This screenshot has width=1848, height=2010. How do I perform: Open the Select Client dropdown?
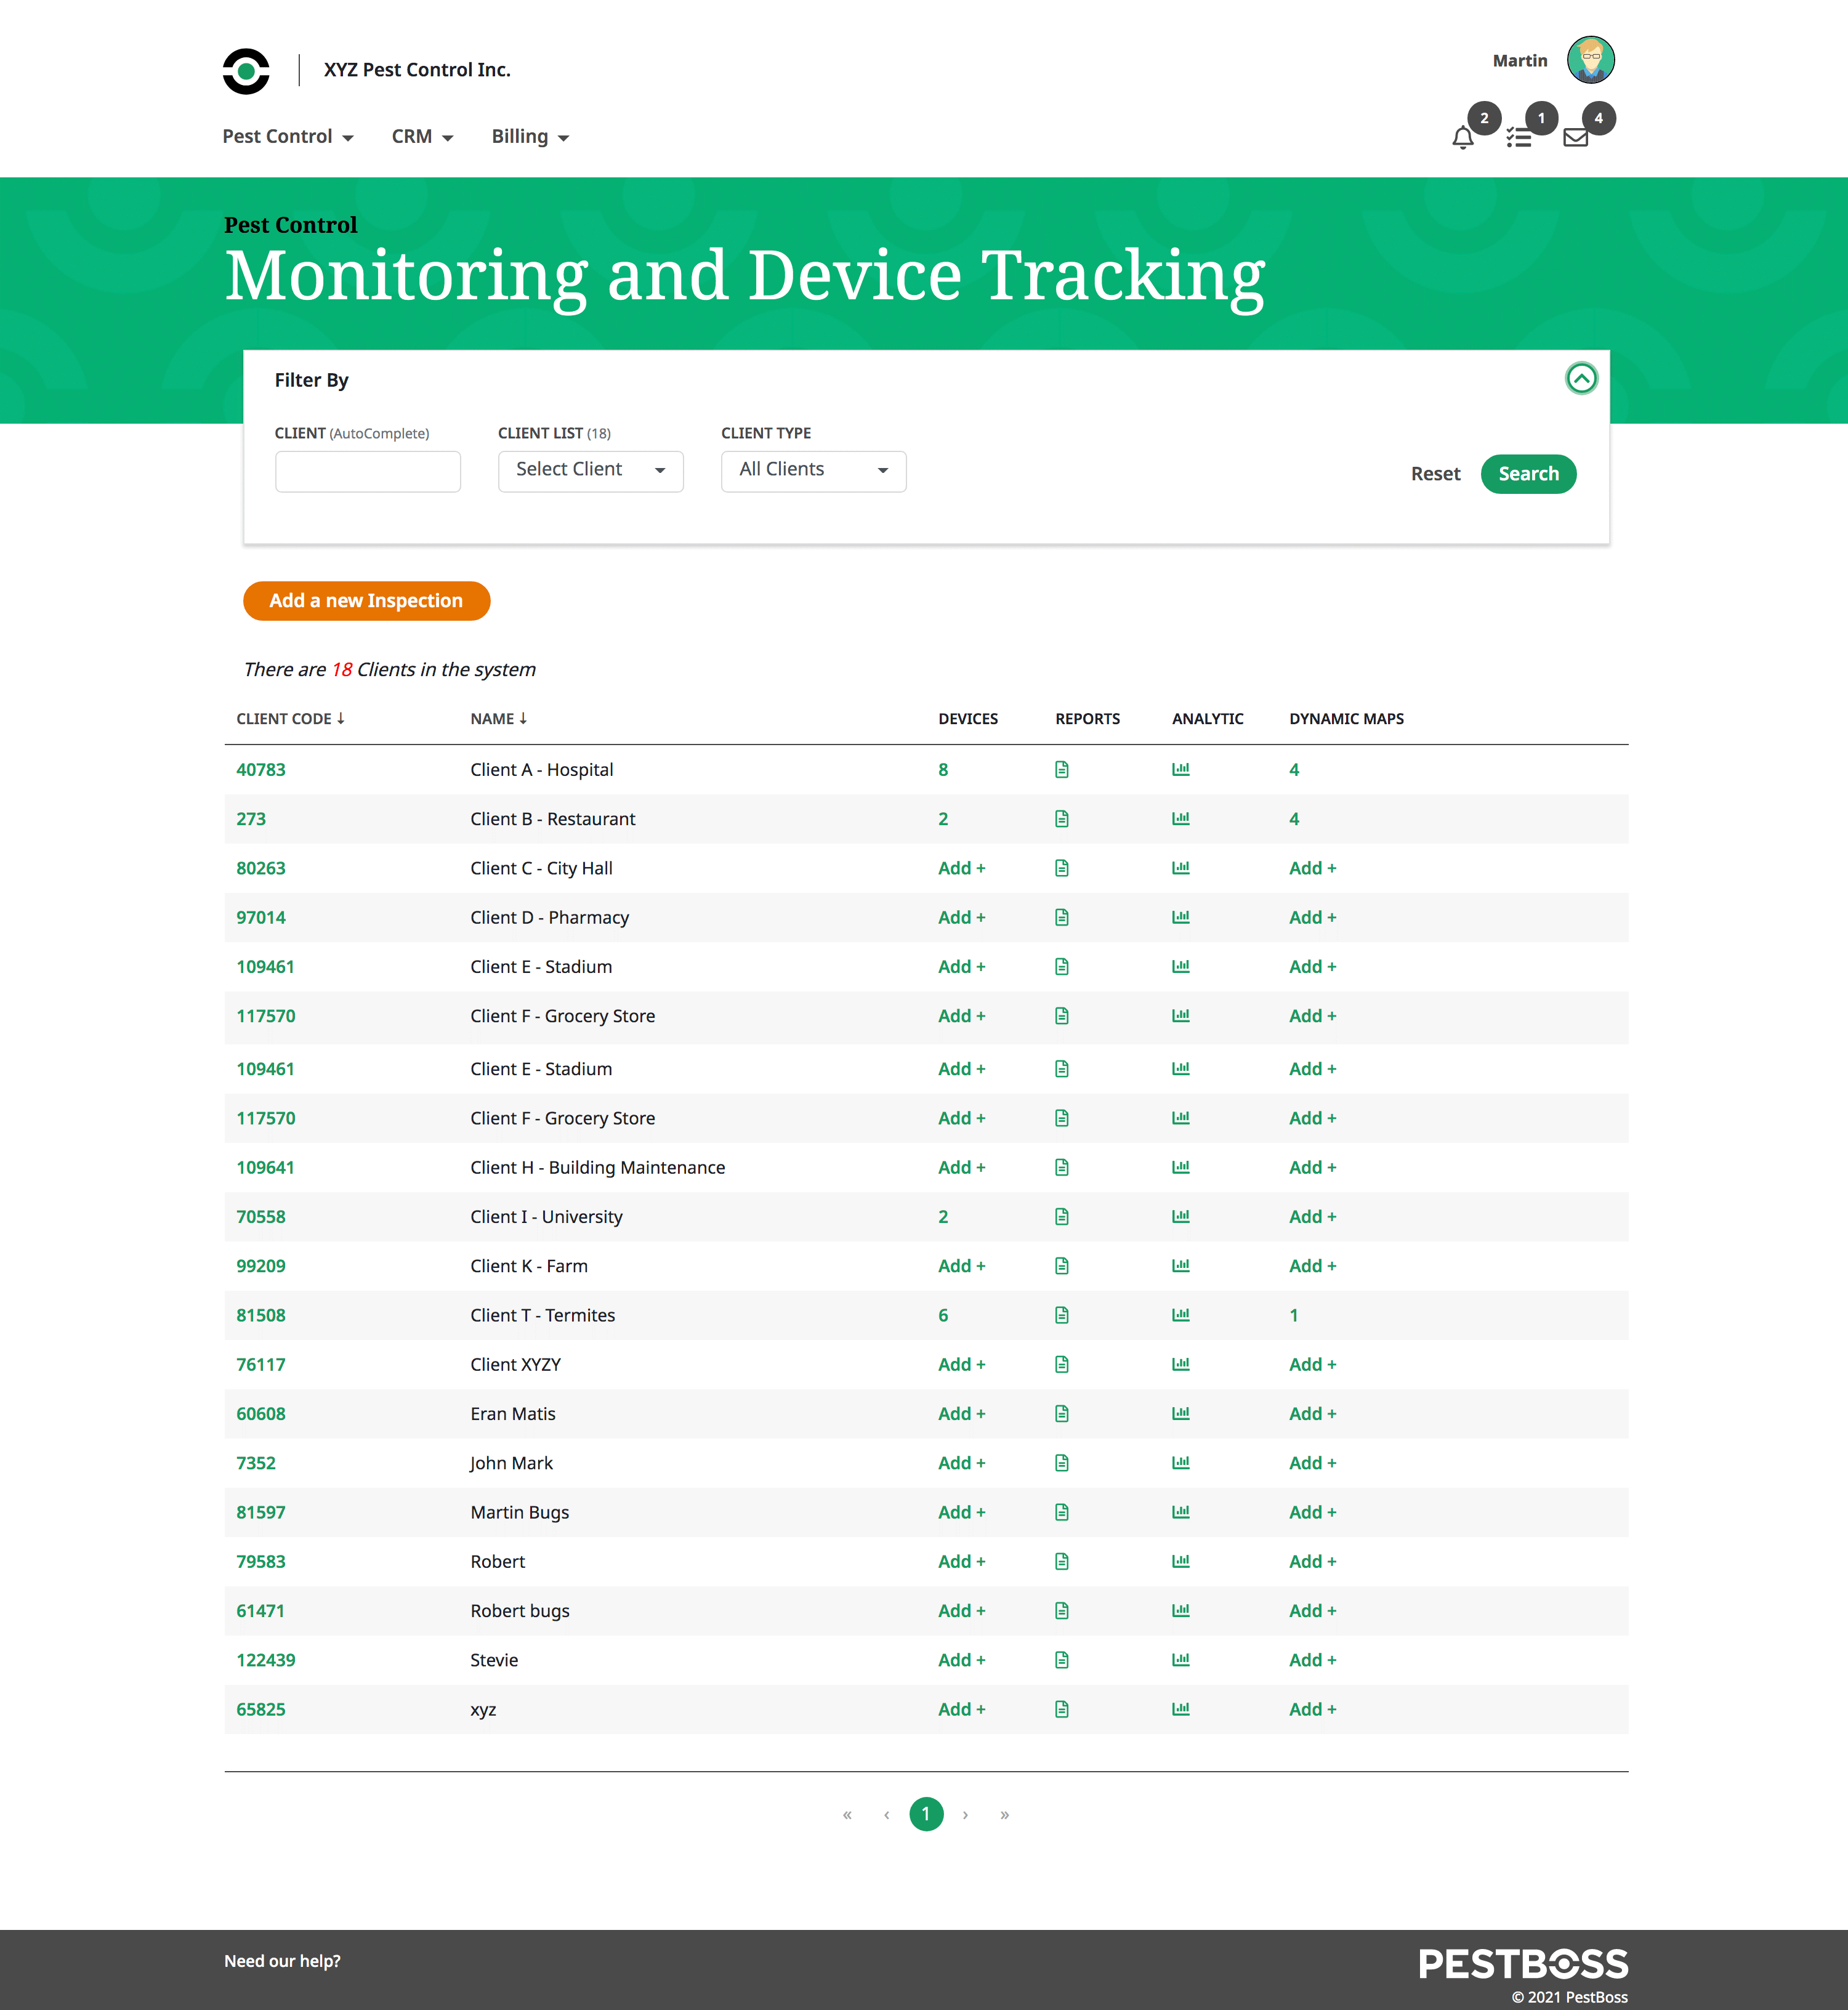[590, 470]
